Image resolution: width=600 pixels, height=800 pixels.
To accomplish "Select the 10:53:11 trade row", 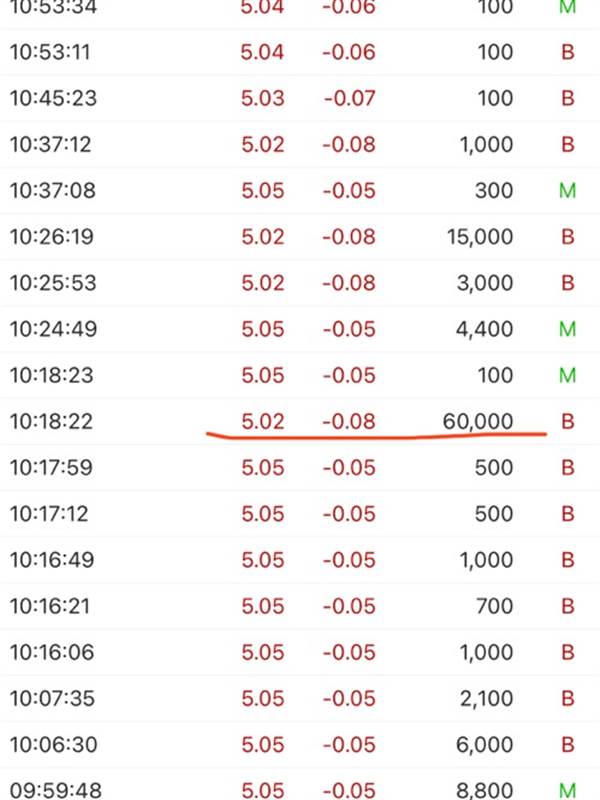I will (x=300, y=52).
